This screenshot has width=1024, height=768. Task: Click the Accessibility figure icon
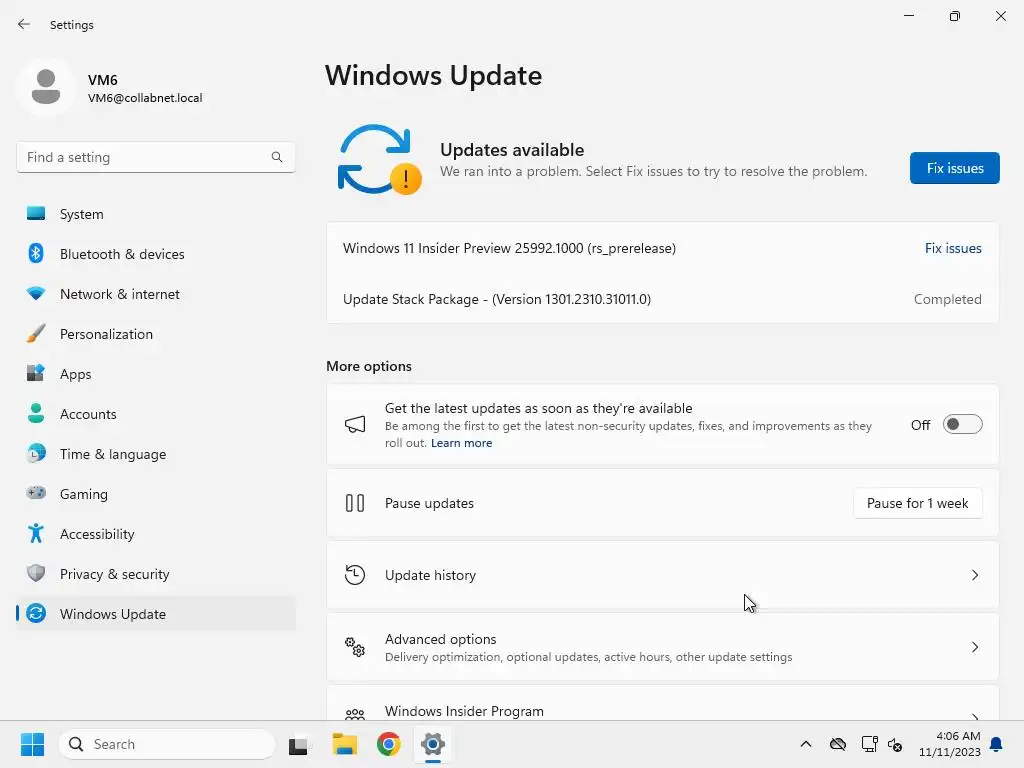tap(36, 533)
